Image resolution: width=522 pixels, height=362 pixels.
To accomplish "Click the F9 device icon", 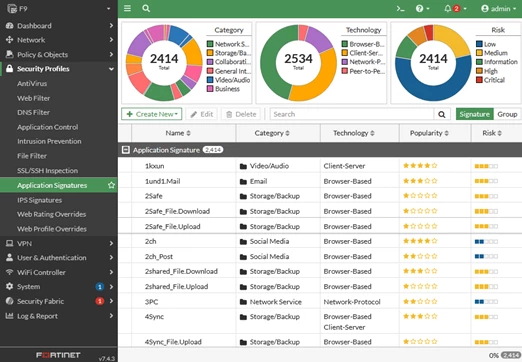I will point(12,9).
